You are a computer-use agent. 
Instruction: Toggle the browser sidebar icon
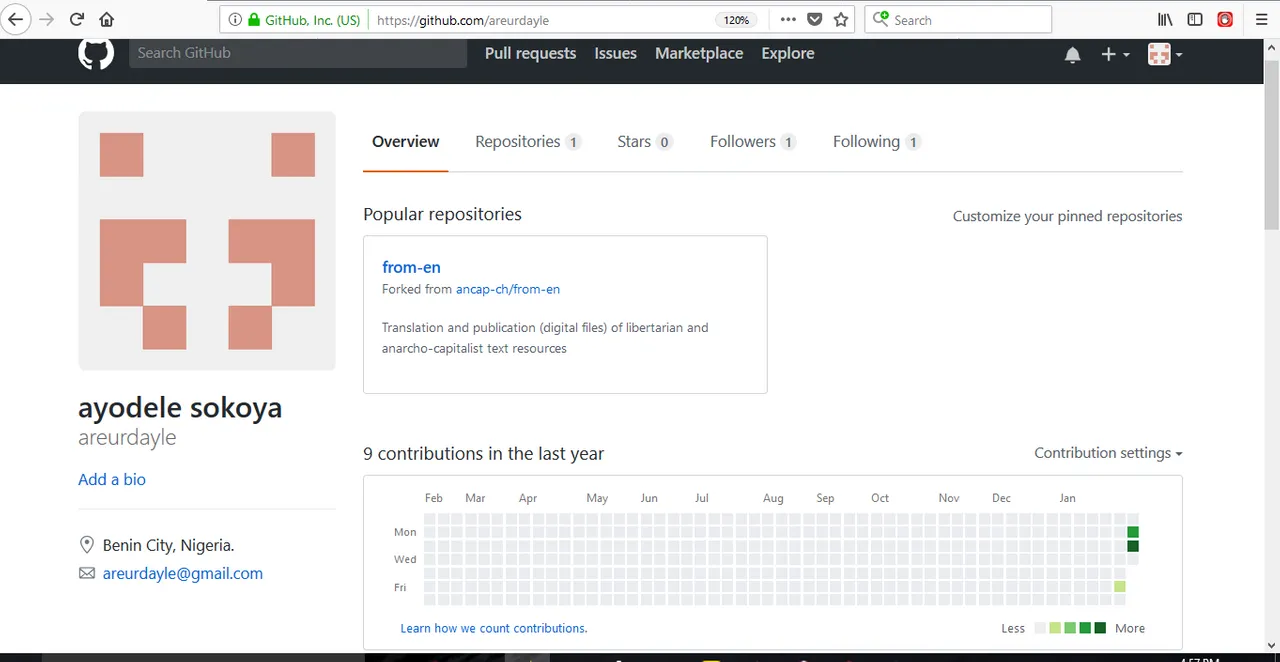coord(1195,19)
